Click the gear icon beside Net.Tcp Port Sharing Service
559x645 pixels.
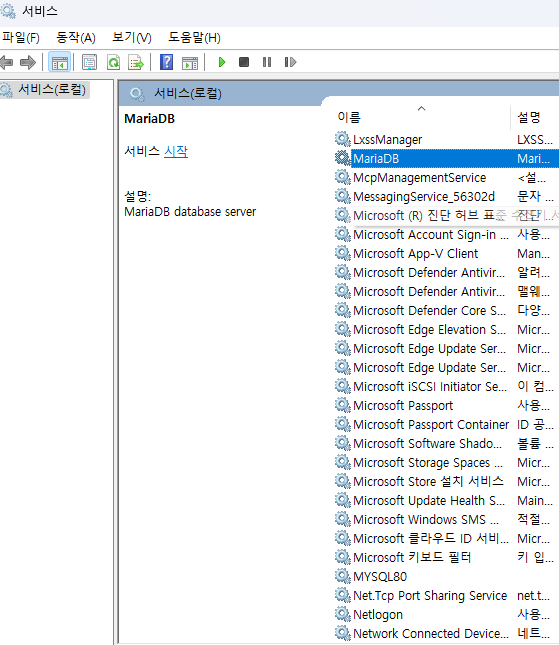pyautogui.click(x=342, y=595)
